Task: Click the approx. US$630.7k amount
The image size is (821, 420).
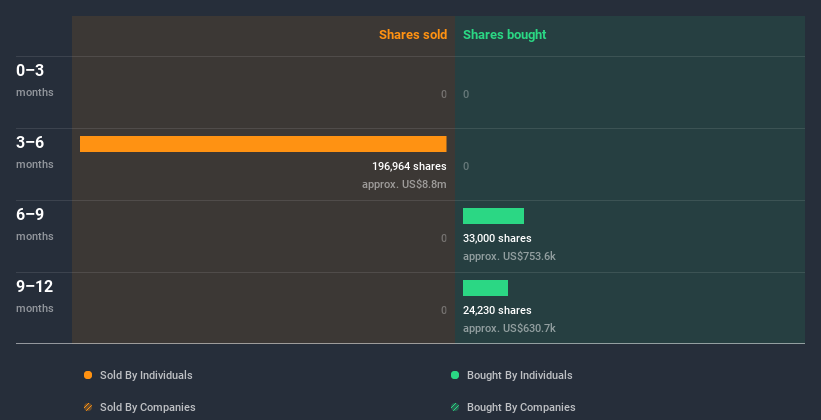Action: [x=509, y=329]
